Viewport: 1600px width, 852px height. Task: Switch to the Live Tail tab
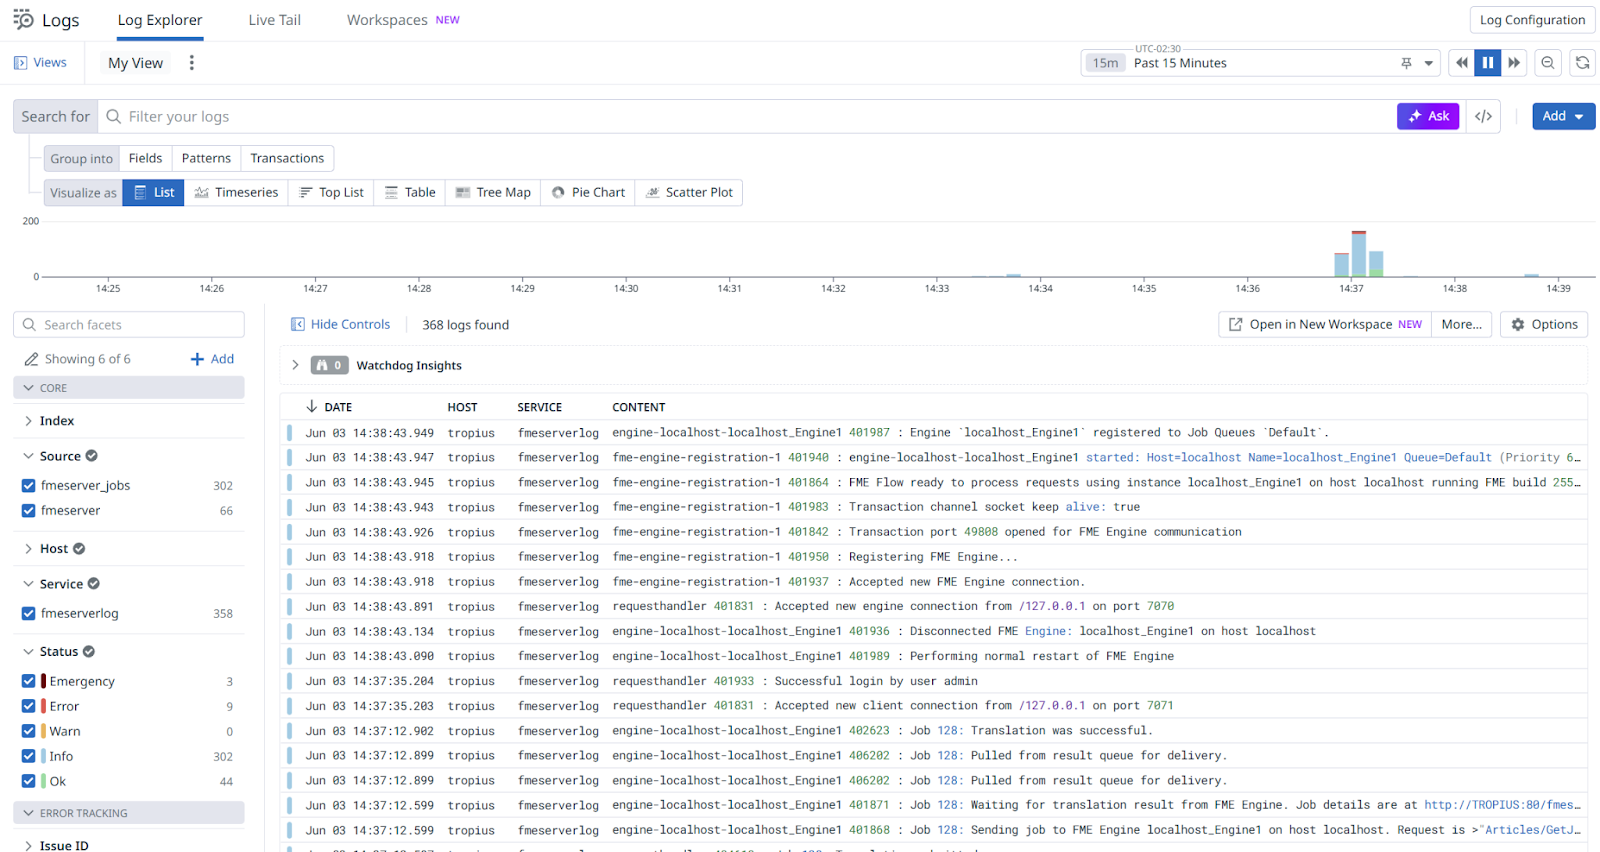(x=274, y=20)
